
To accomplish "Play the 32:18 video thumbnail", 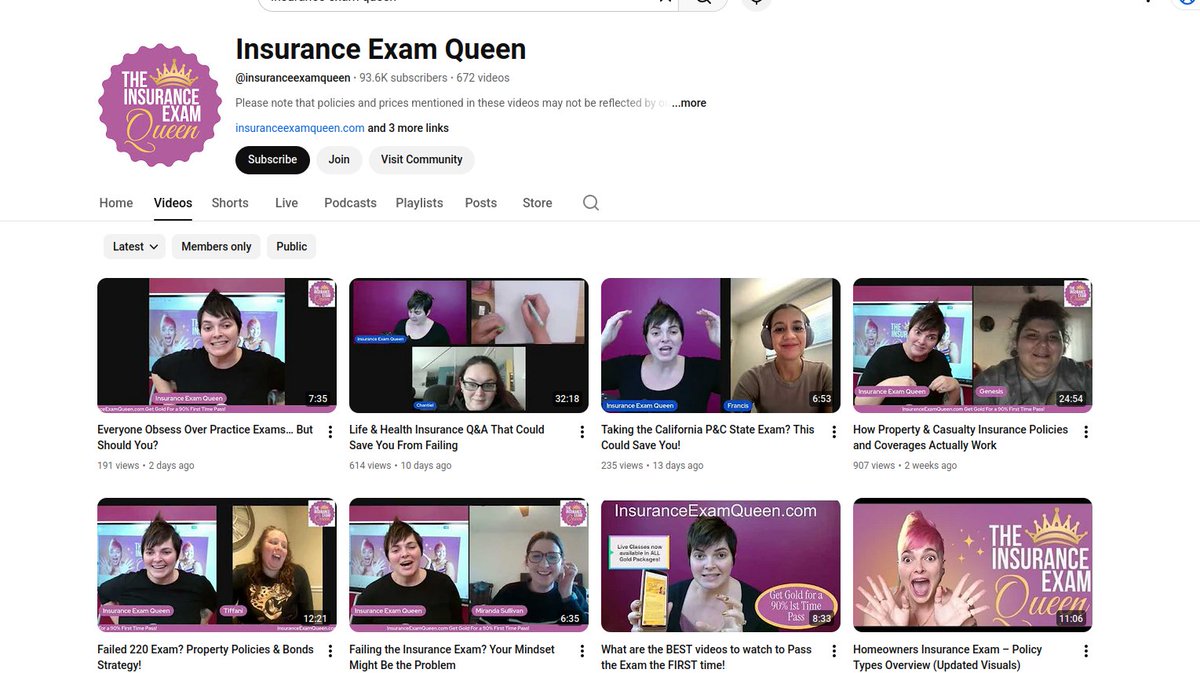I will click(x=469, y=345).
